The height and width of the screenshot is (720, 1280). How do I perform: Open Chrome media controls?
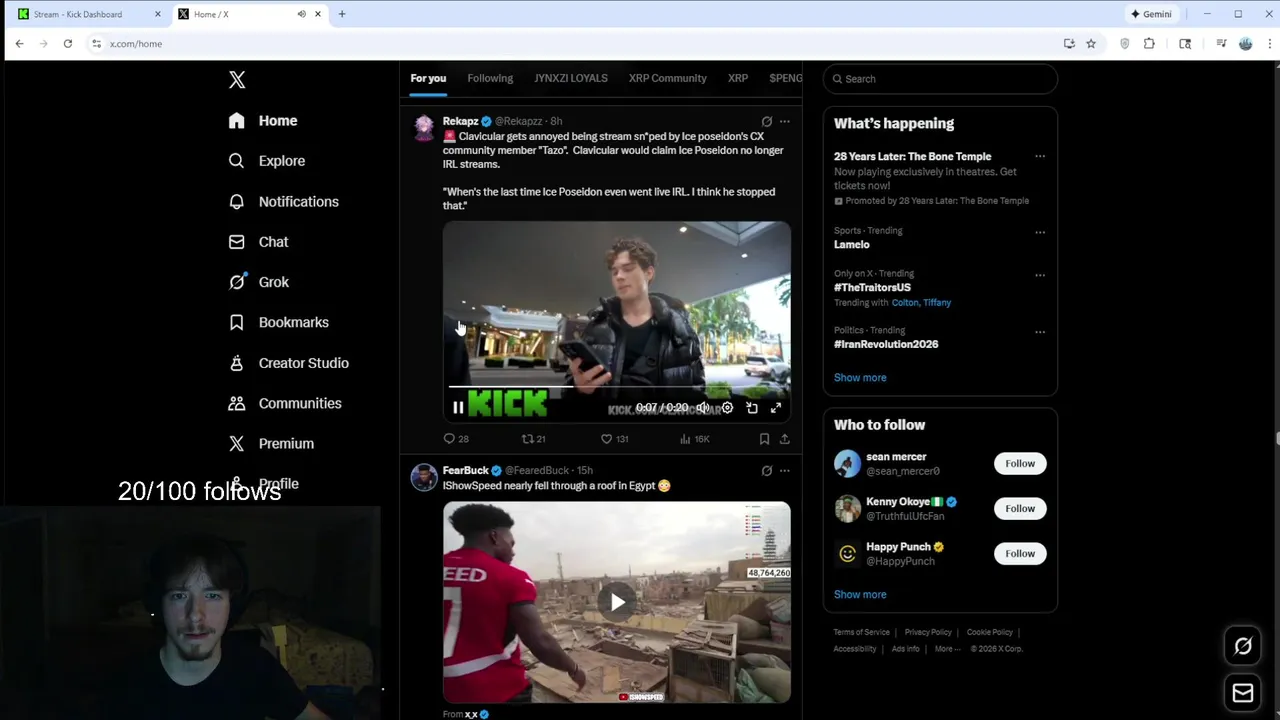click(1221, 44)
